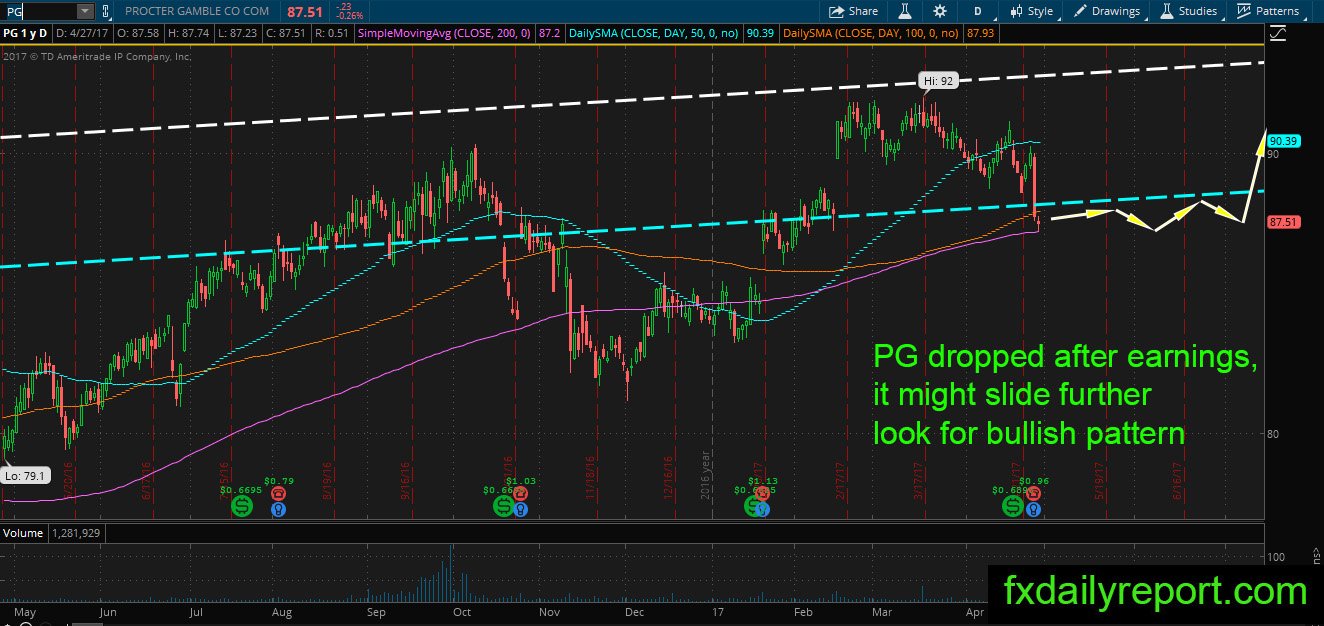Click the red earnings phone icon labeled $1.03
Image resolution: width=1324 pixels, height=626 pixels.
pyautogui.click(x=521, y=494)
